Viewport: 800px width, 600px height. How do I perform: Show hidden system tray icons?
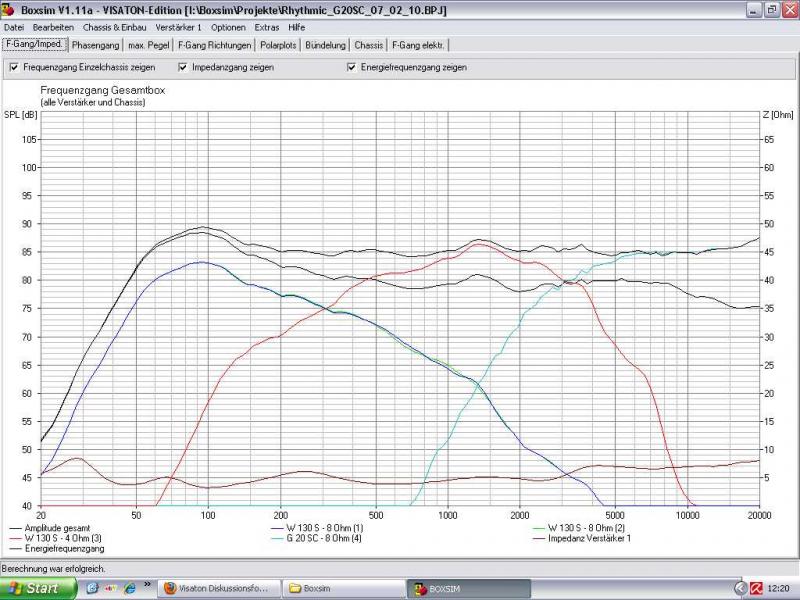coord(740,588)
